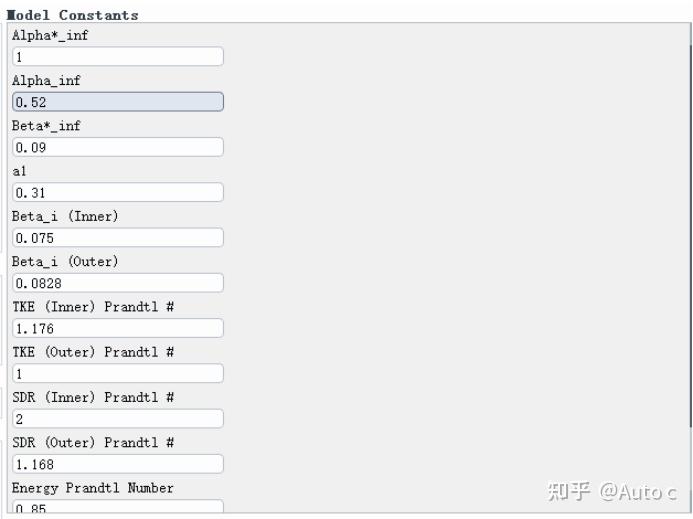Click the a1 constant input field

coord(117,192)
